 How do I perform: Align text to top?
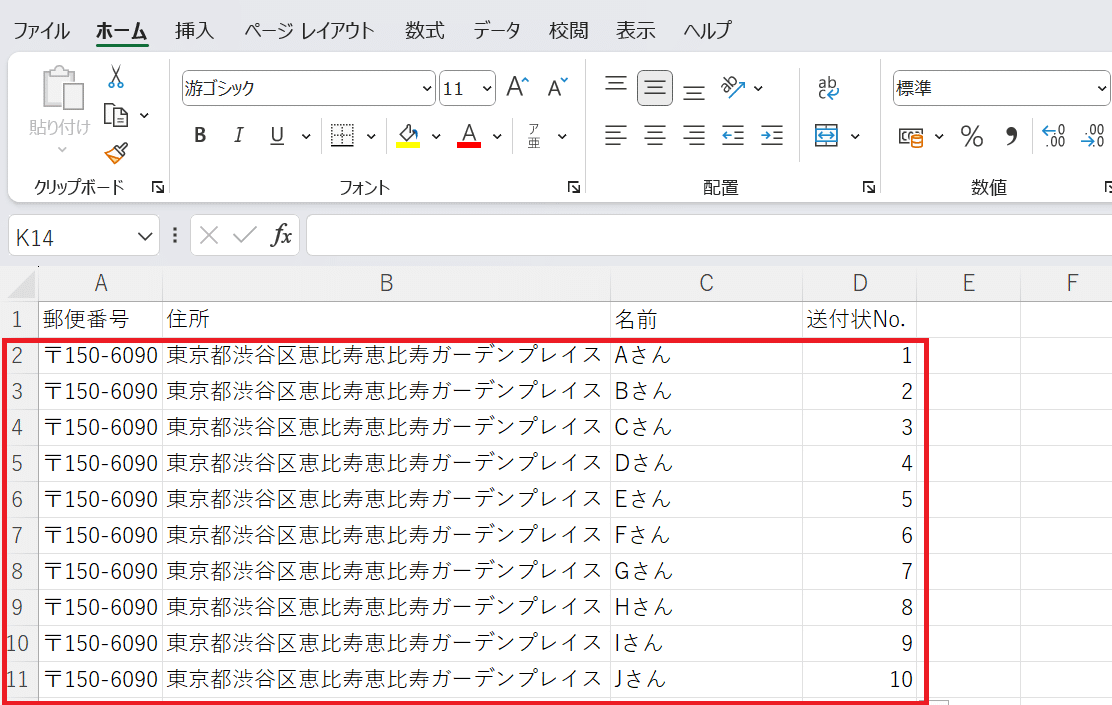[x=616, y=84]
